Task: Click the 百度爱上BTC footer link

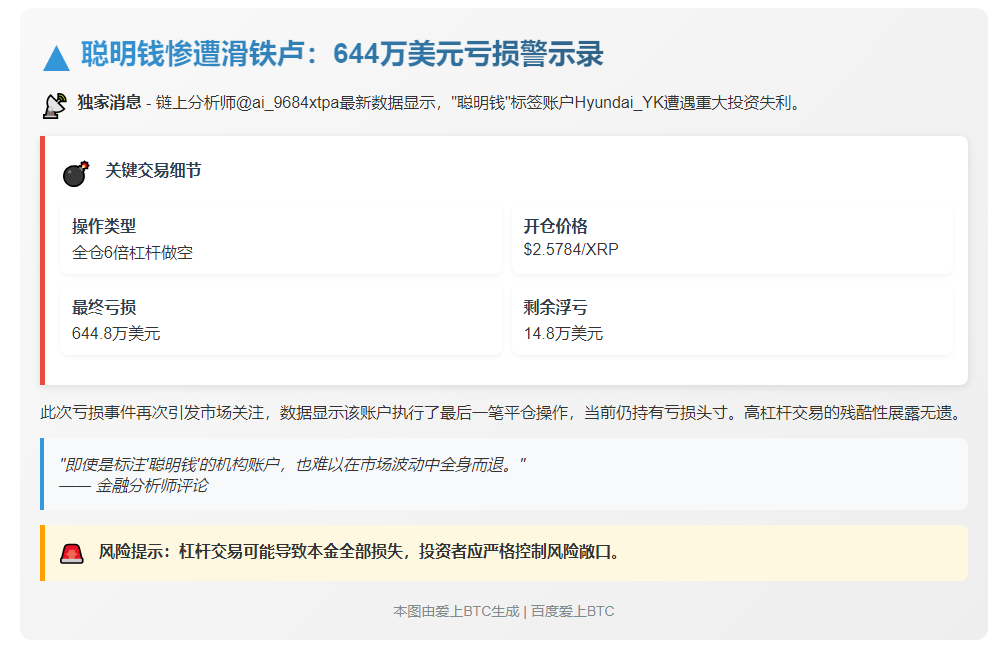Action: 572,611
